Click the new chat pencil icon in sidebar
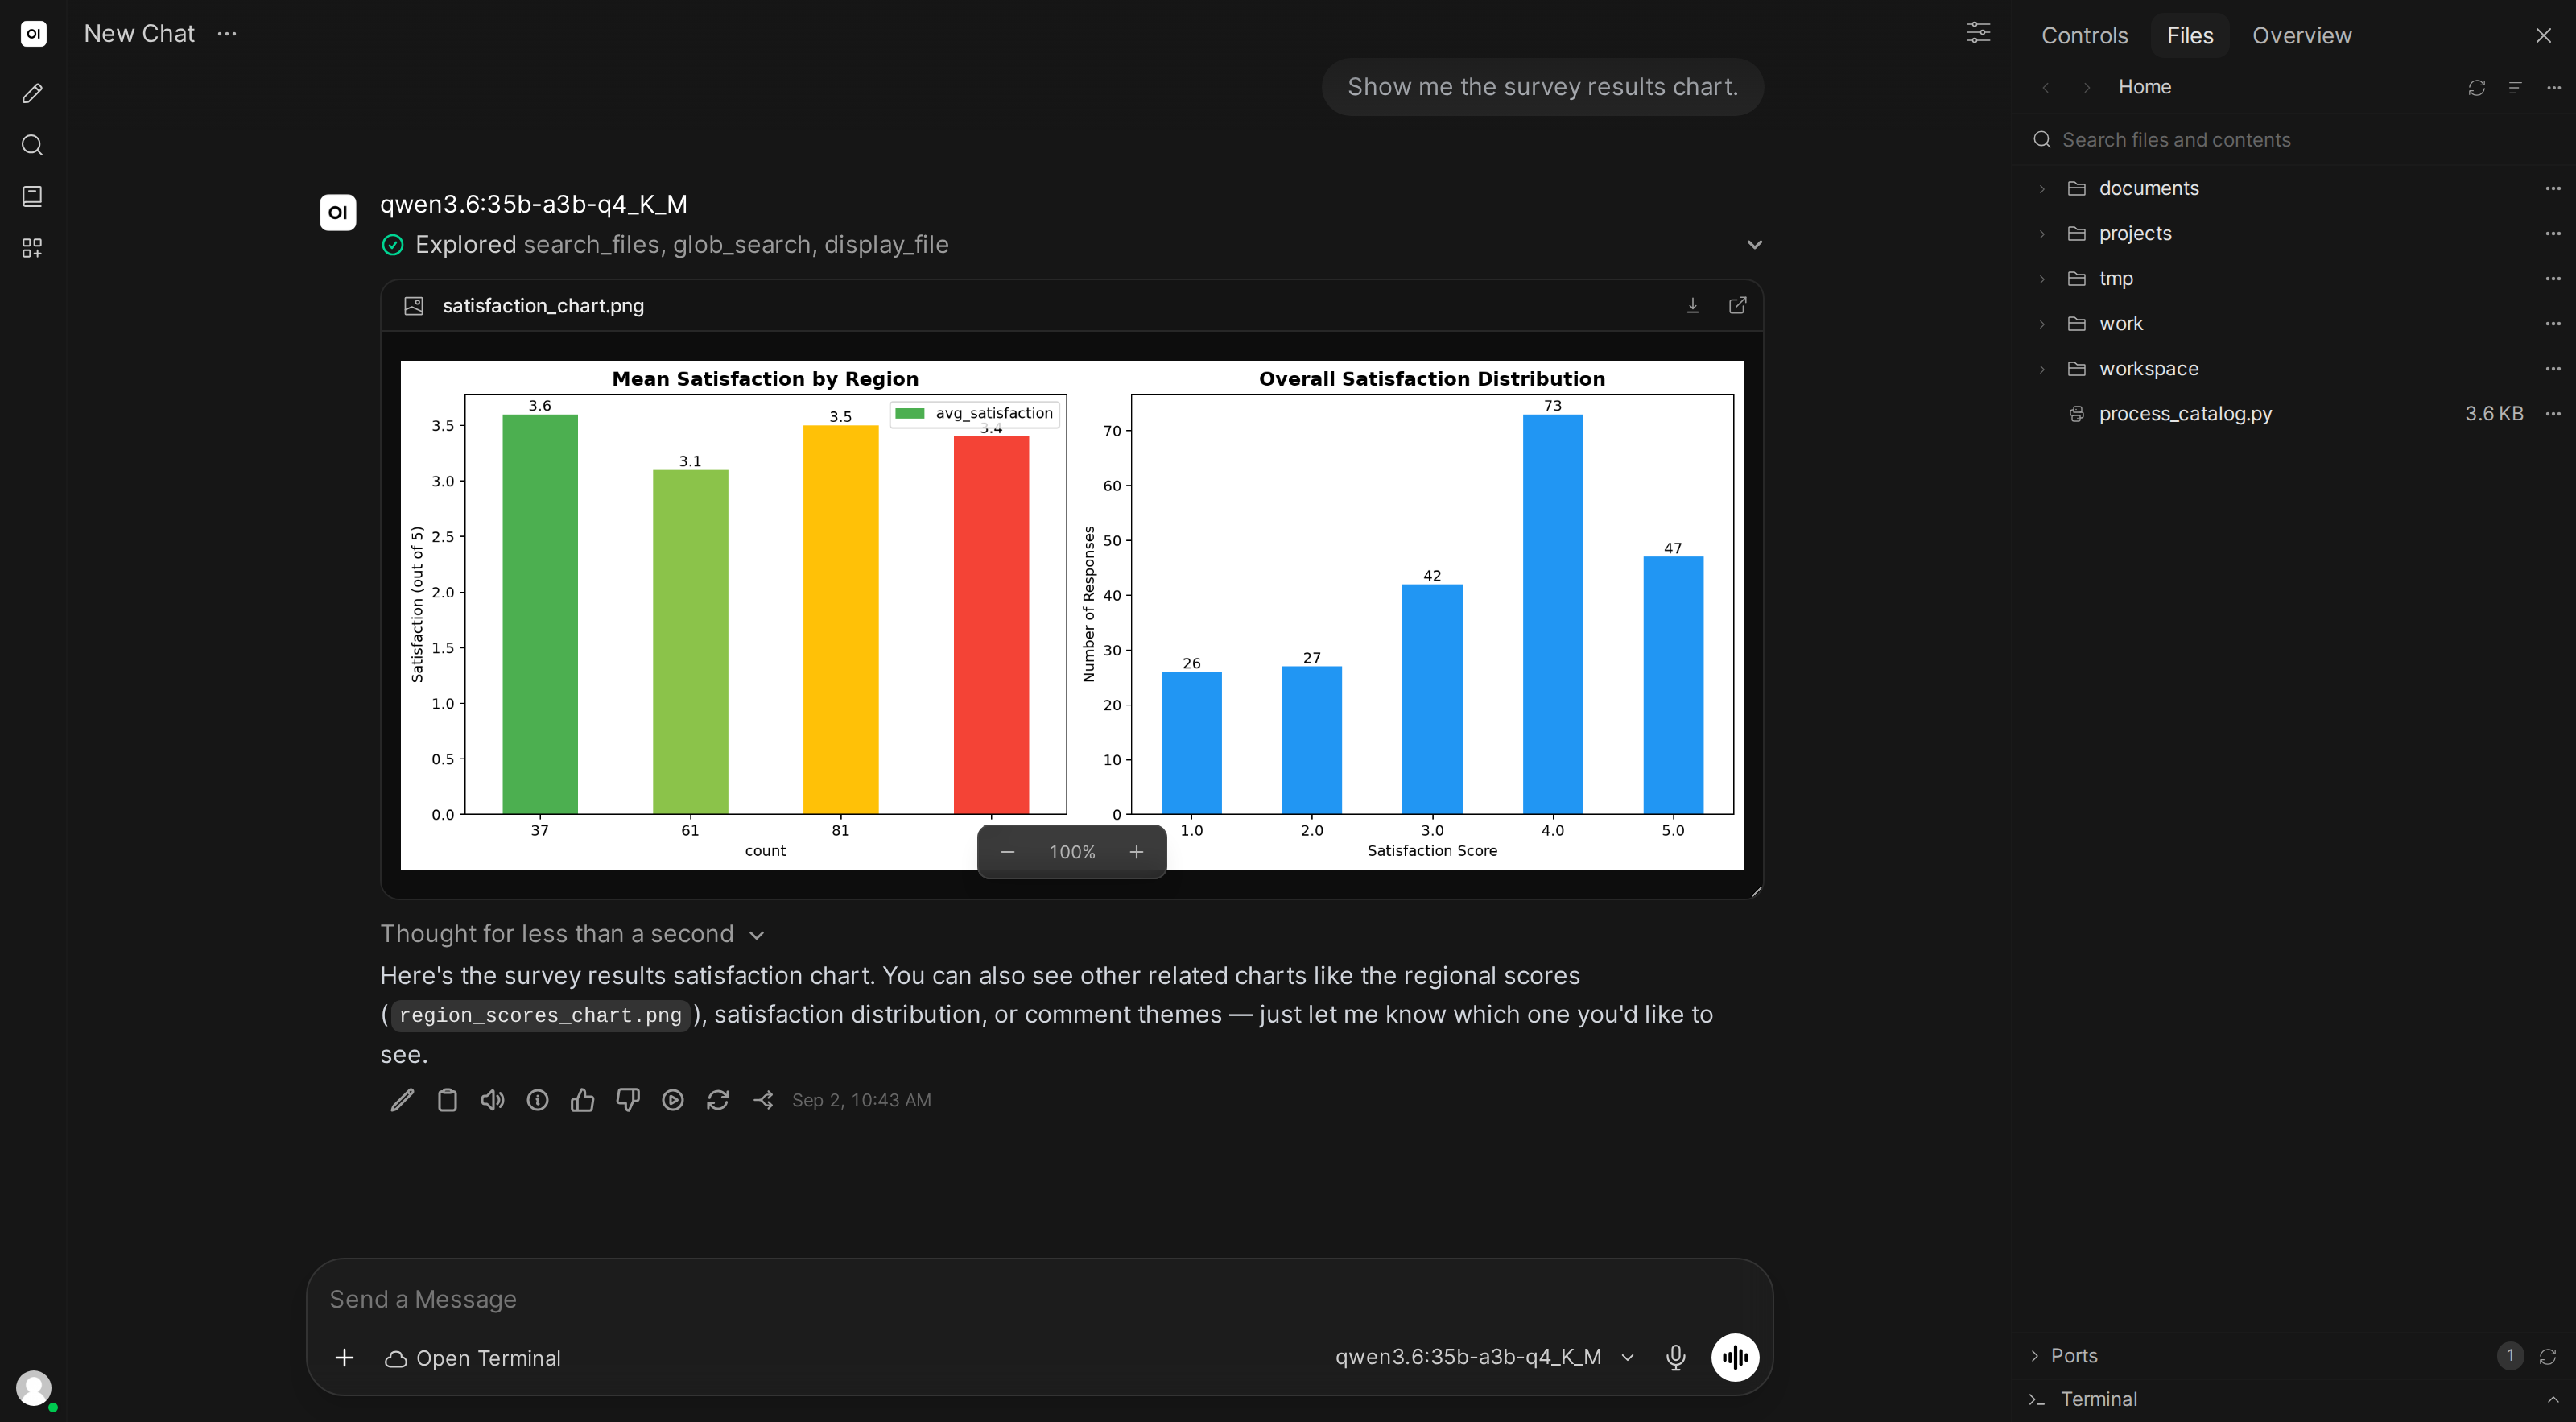2576x1422 pixels. [x=32, y=93]
